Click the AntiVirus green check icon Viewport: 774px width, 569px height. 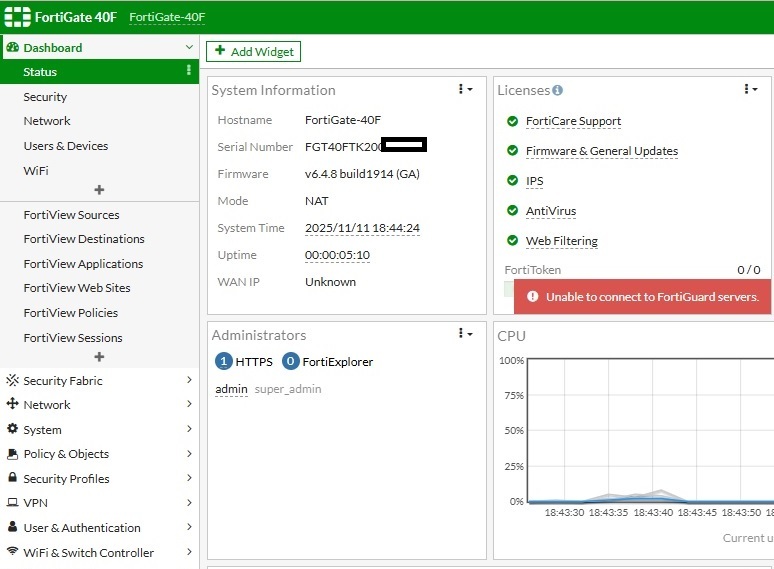[512, 211]
